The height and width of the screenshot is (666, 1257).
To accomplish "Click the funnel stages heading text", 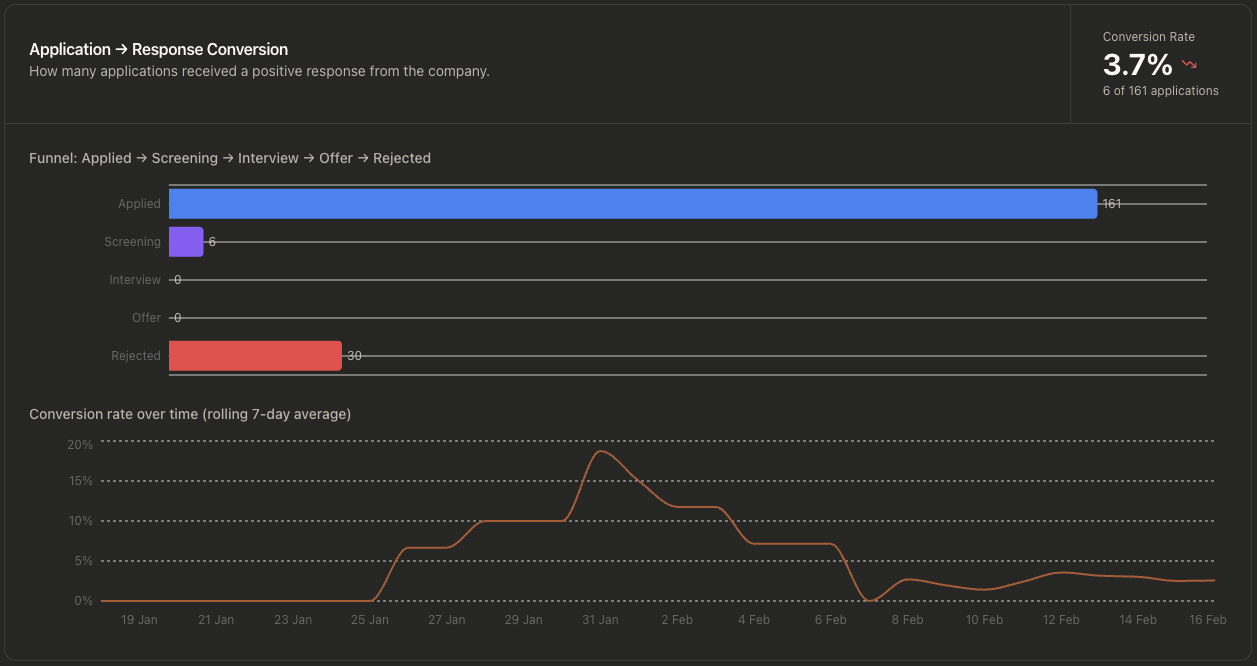I will point(230,158).
